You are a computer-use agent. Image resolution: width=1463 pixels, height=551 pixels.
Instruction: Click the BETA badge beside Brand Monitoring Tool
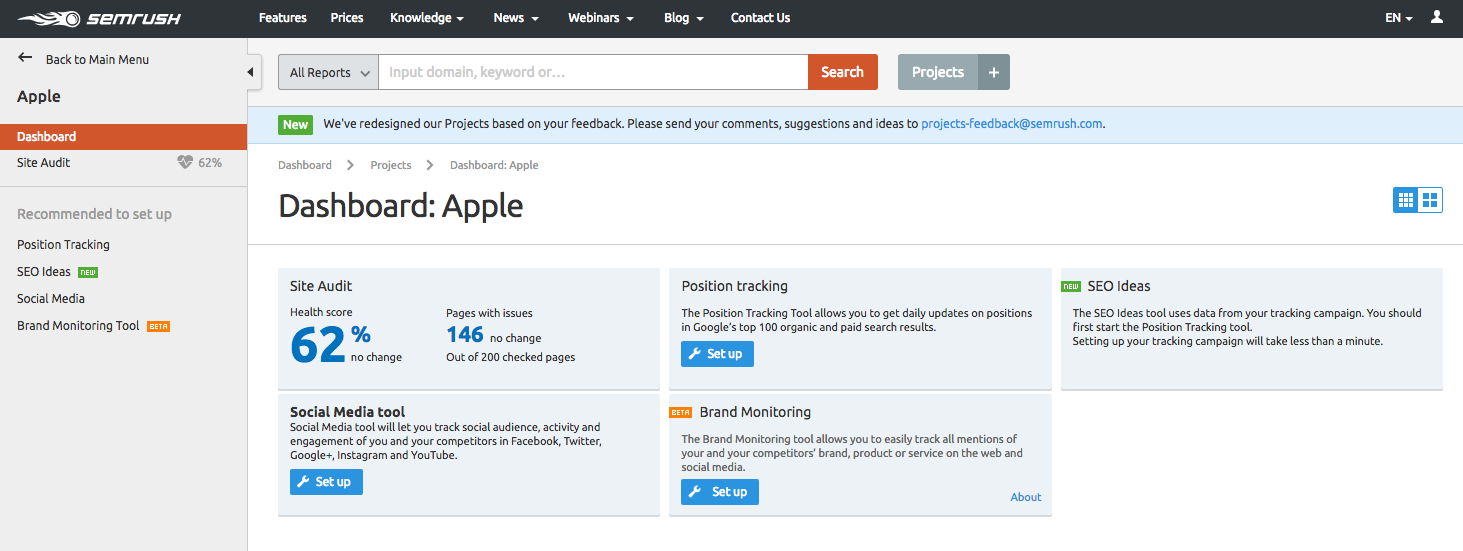point(158,326)
